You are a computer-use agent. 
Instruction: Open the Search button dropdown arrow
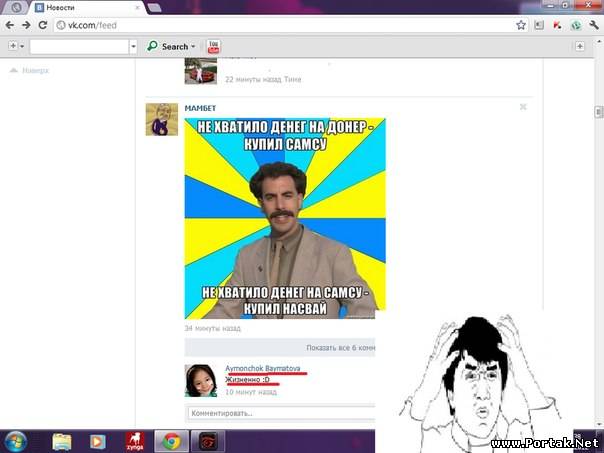click(x=193, y=47)
